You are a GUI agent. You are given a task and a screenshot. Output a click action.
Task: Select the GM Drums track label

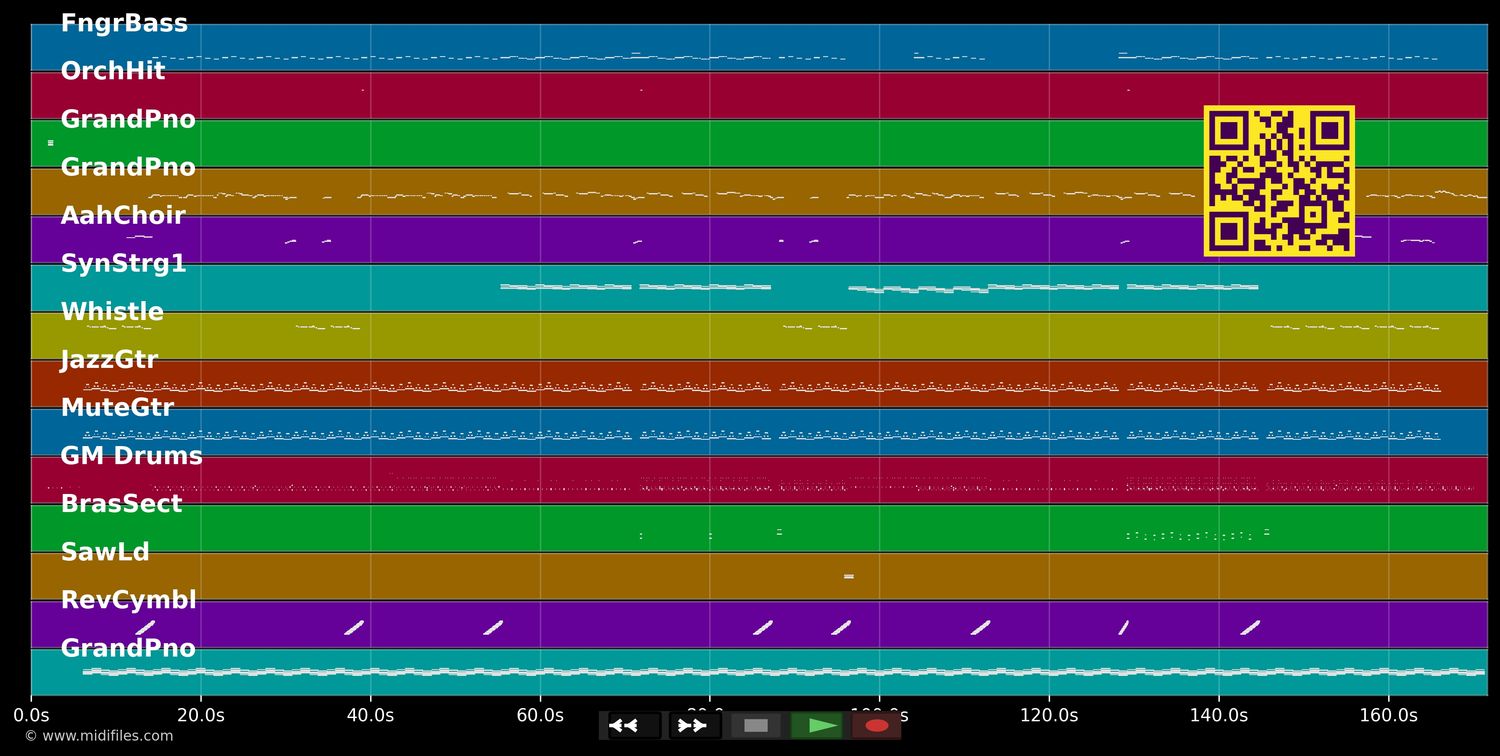coord(131,455)
